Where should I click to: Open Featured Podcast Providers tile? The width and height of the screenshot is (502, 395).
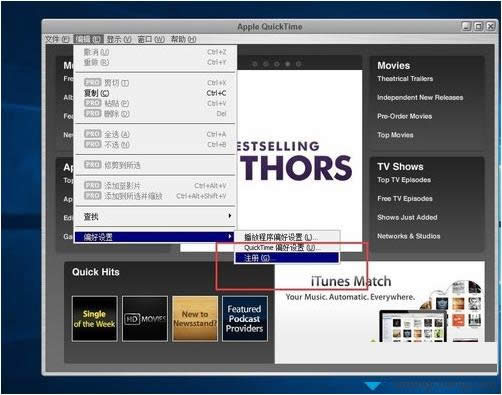coord(245,319)
